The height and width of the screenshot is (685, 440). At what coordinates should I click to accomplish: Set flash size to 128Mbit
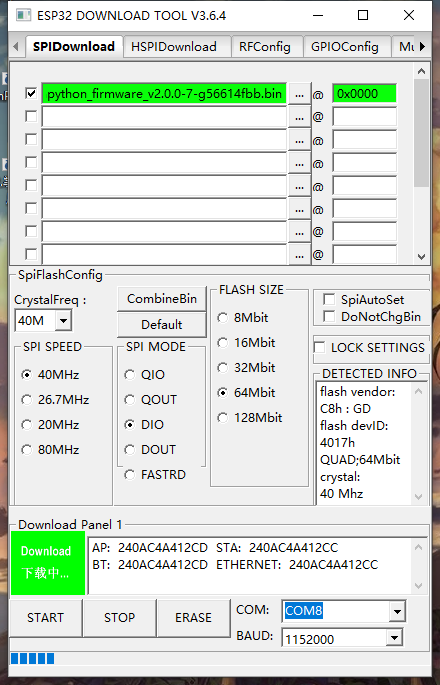coord(250,418)
